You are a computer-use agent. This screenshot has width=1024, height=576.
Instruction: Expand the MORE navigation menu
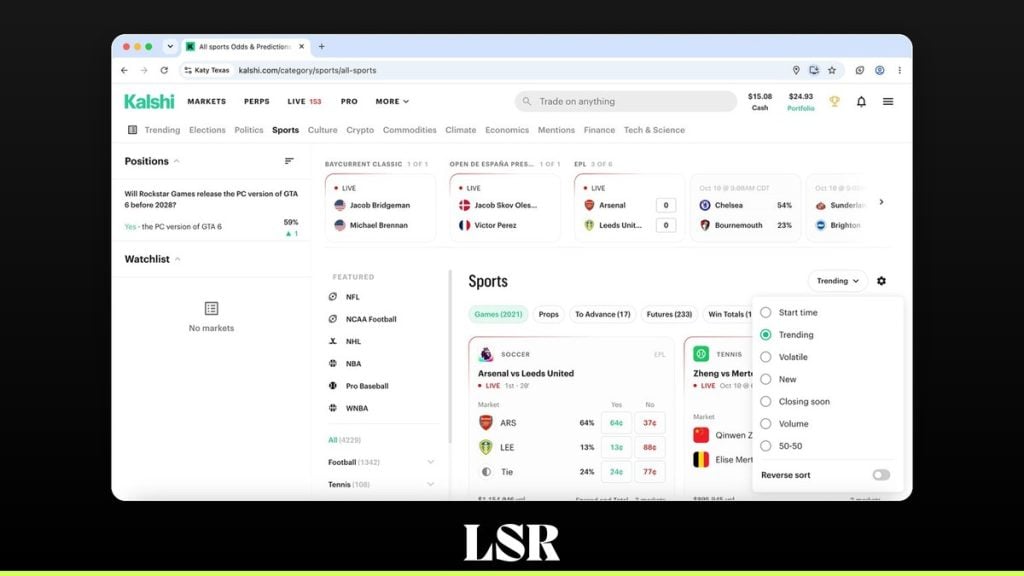(x=392, y=101)
